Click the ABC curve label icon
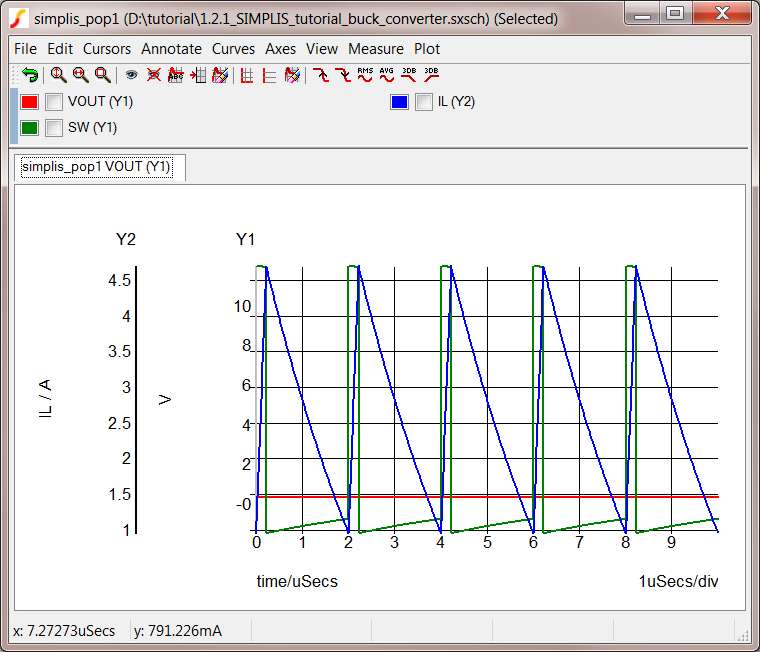760x652 pixels. (x=175, y=75)
